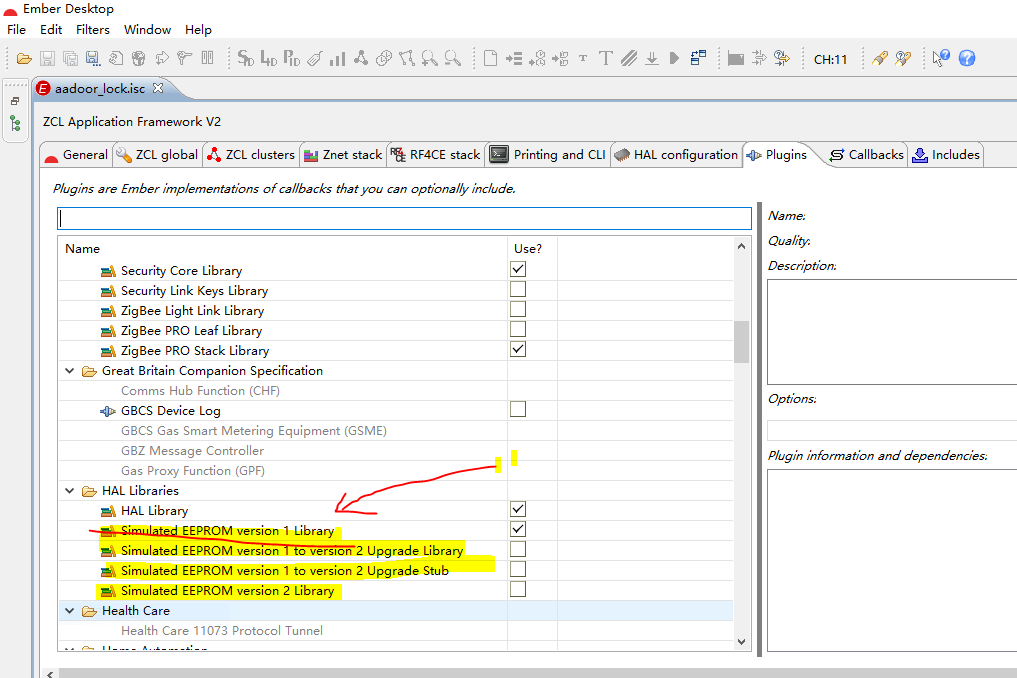Click the small T text size icon
Screen dimensions: 1017x678
(x=583, y=58)
